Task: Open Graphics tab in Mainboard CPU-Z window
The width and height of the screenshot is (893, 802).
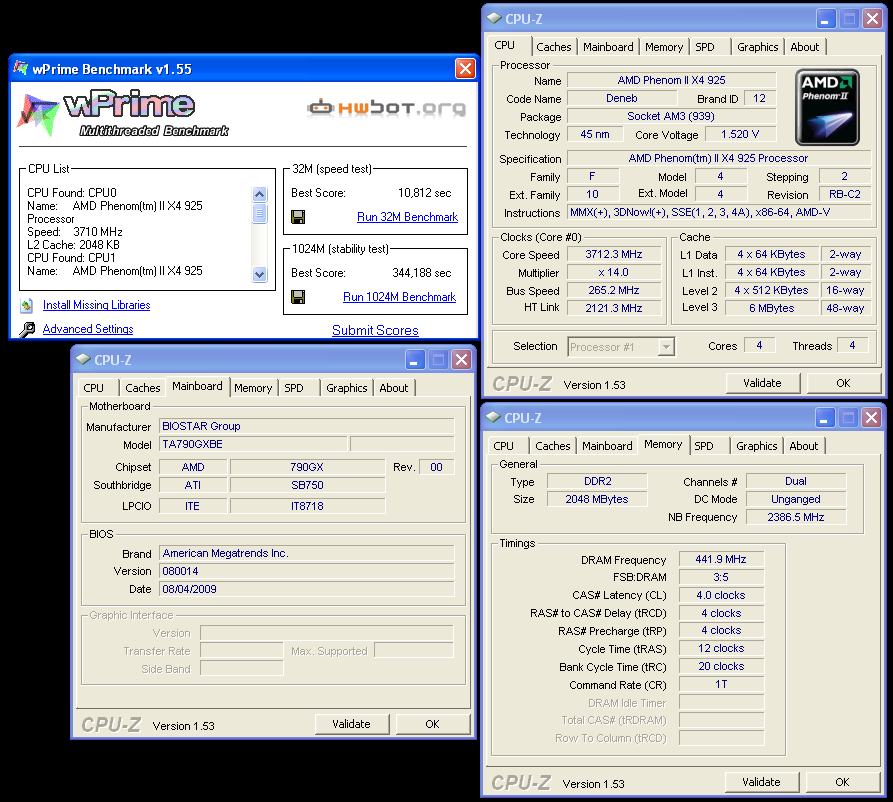Action: tap(346, 388)
